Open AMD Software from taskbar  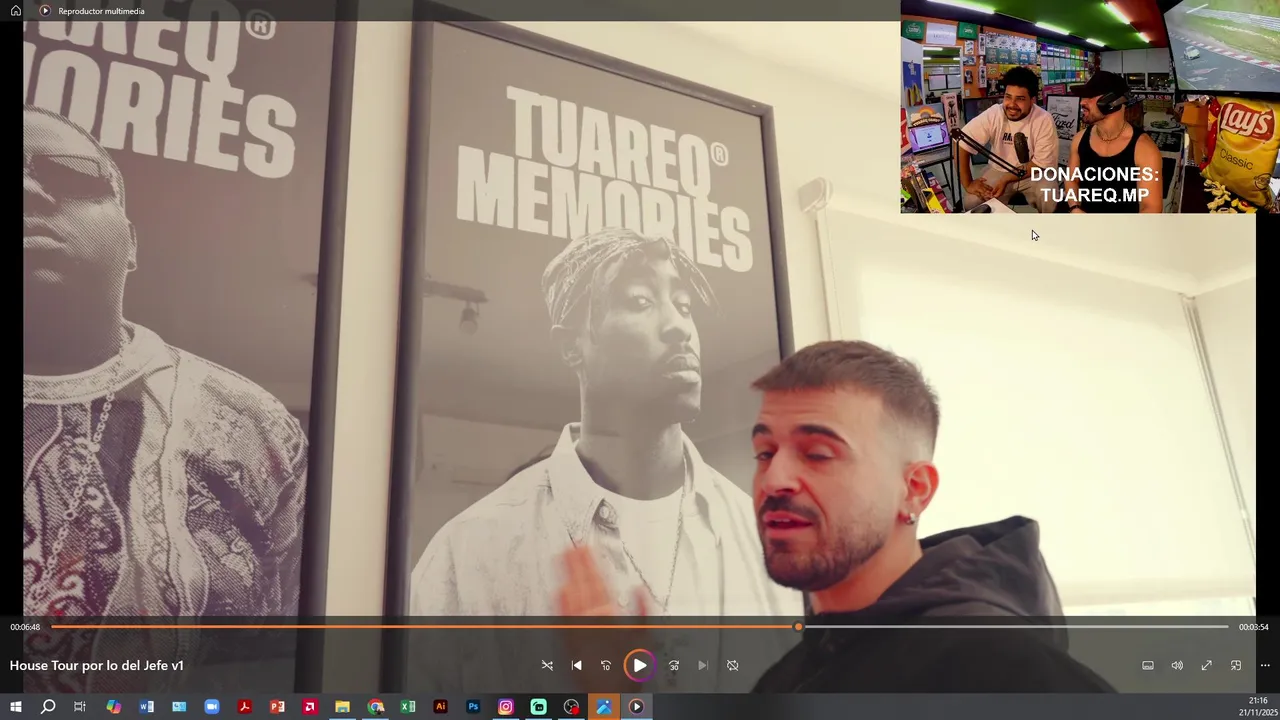coord(309,707)
